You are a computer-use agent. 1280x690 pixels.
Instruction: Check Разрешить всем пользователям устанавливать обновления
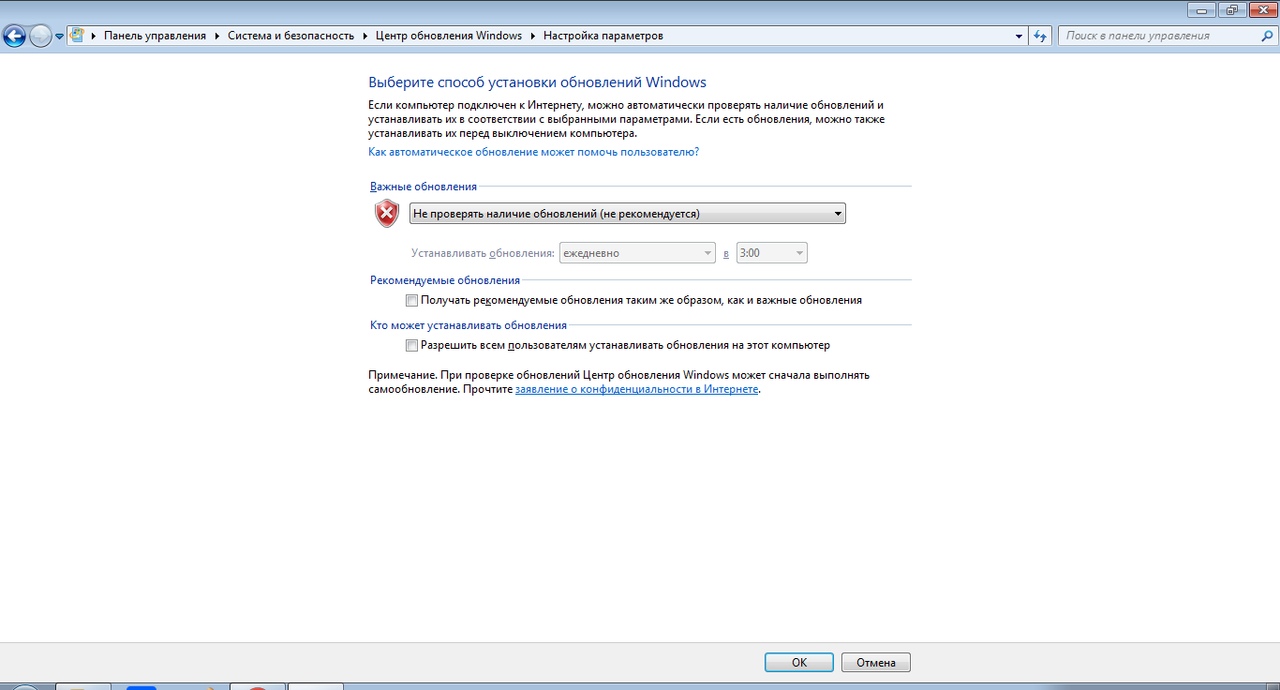pos(412,345)
